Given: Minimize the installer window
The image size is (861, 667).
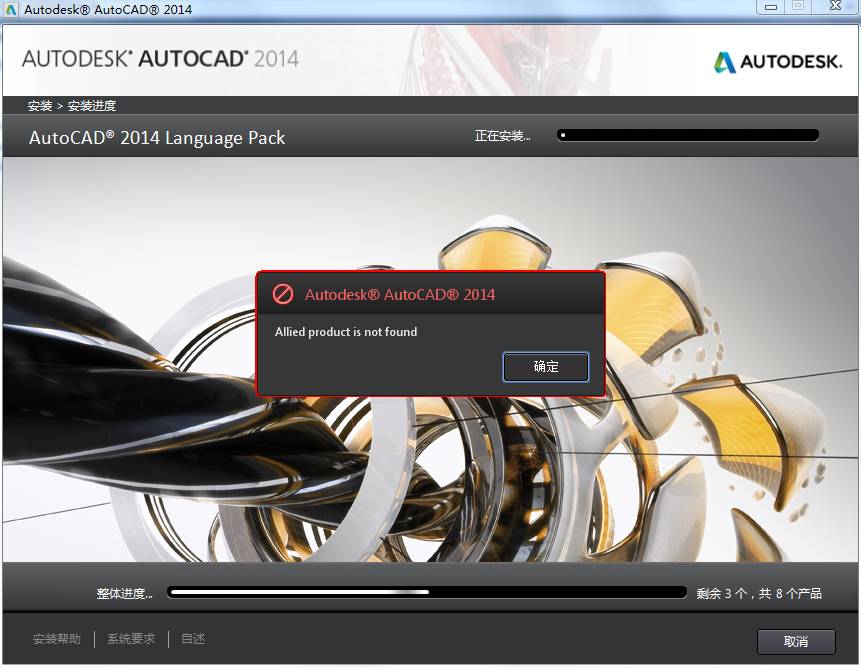Looking at the screenshot, I should [x=770, y=7].
